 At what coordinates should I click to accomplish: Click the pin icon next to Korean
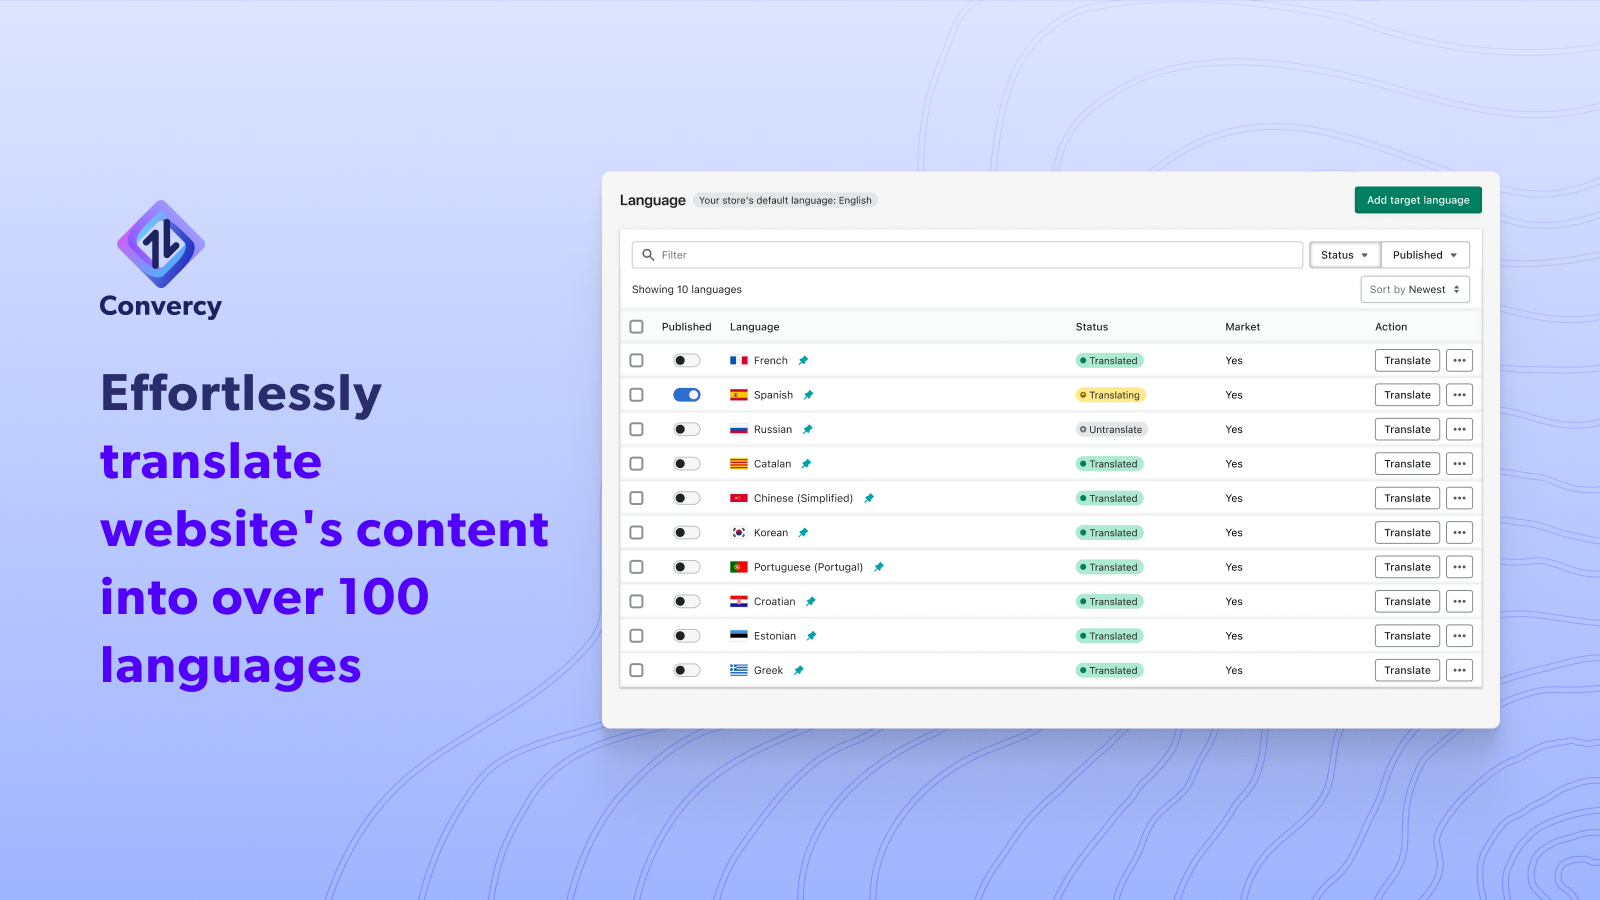tap(803, 533)
